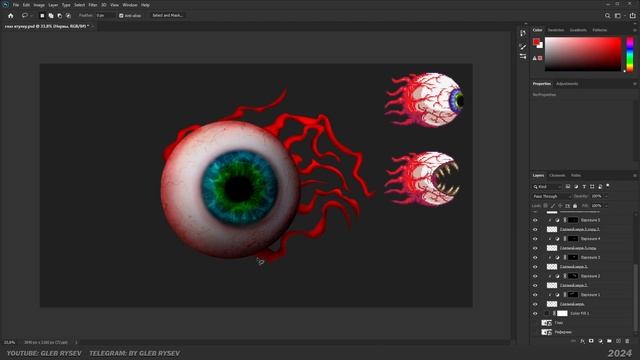Screen dimensions: 640x360
Task: Open the Pass Through blend mode dropdown
Action: pyautogui.click(x=551, y=196)
